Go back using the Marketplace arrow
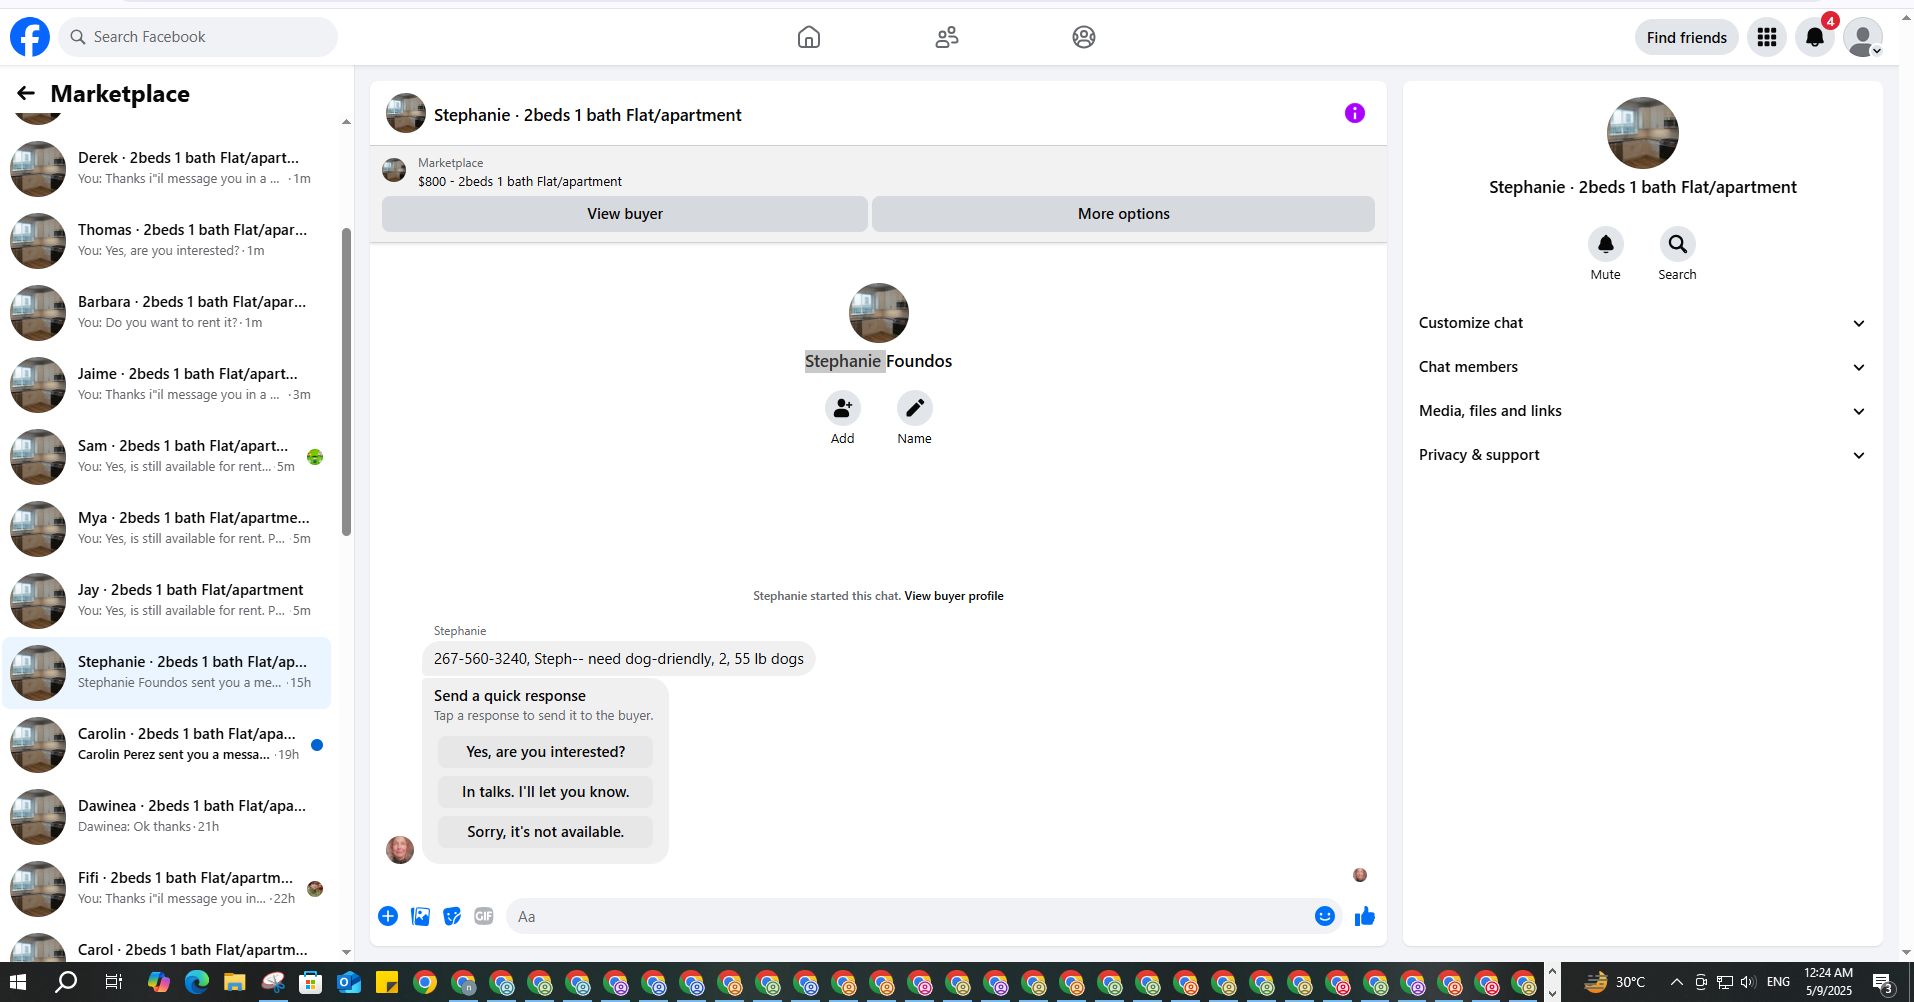This screenshot has width=1914, height=1002. tap(26, 93)
